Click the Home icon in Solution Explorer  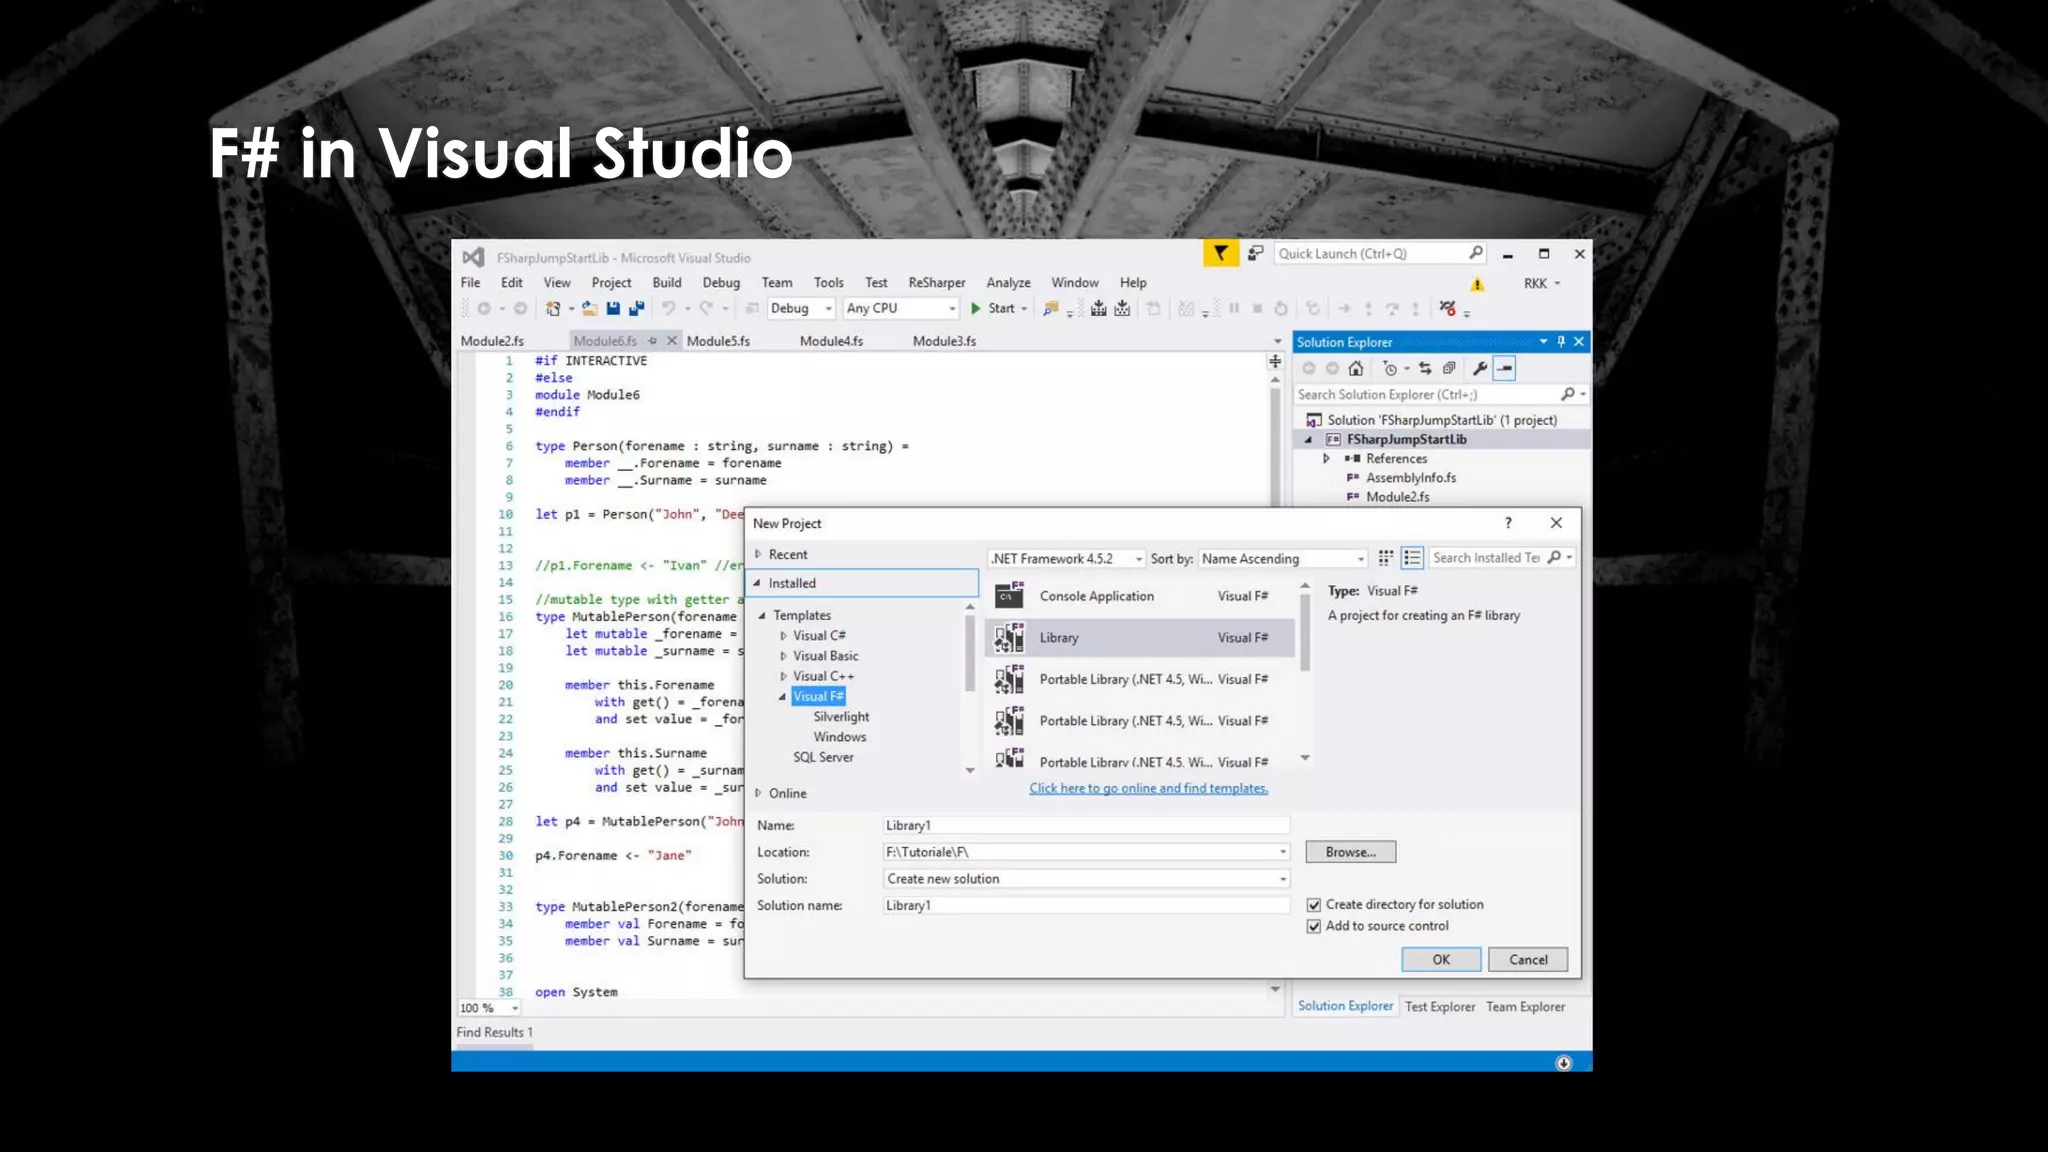tap(1356, 369)
